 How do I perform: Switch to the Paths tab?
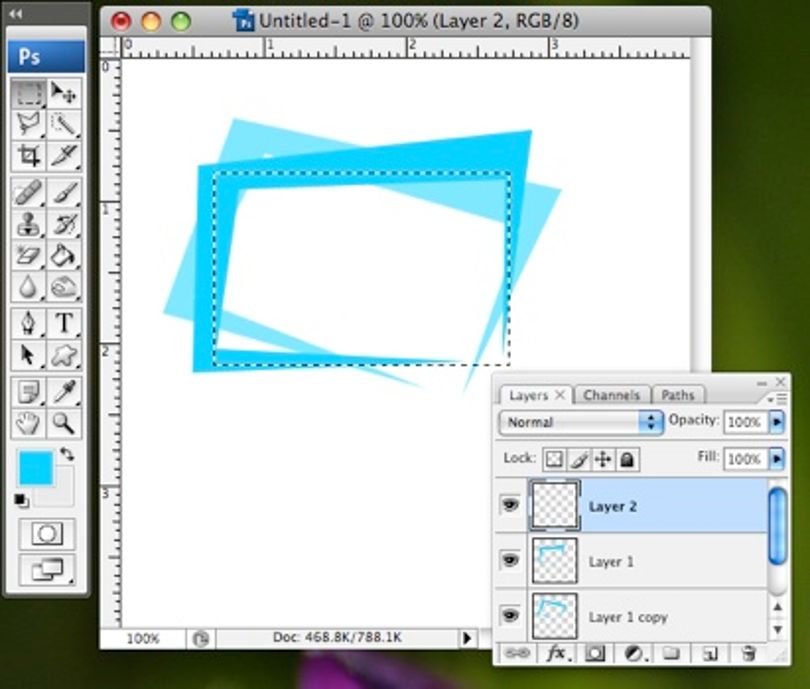pyautogui.click(x=678, y=395)
